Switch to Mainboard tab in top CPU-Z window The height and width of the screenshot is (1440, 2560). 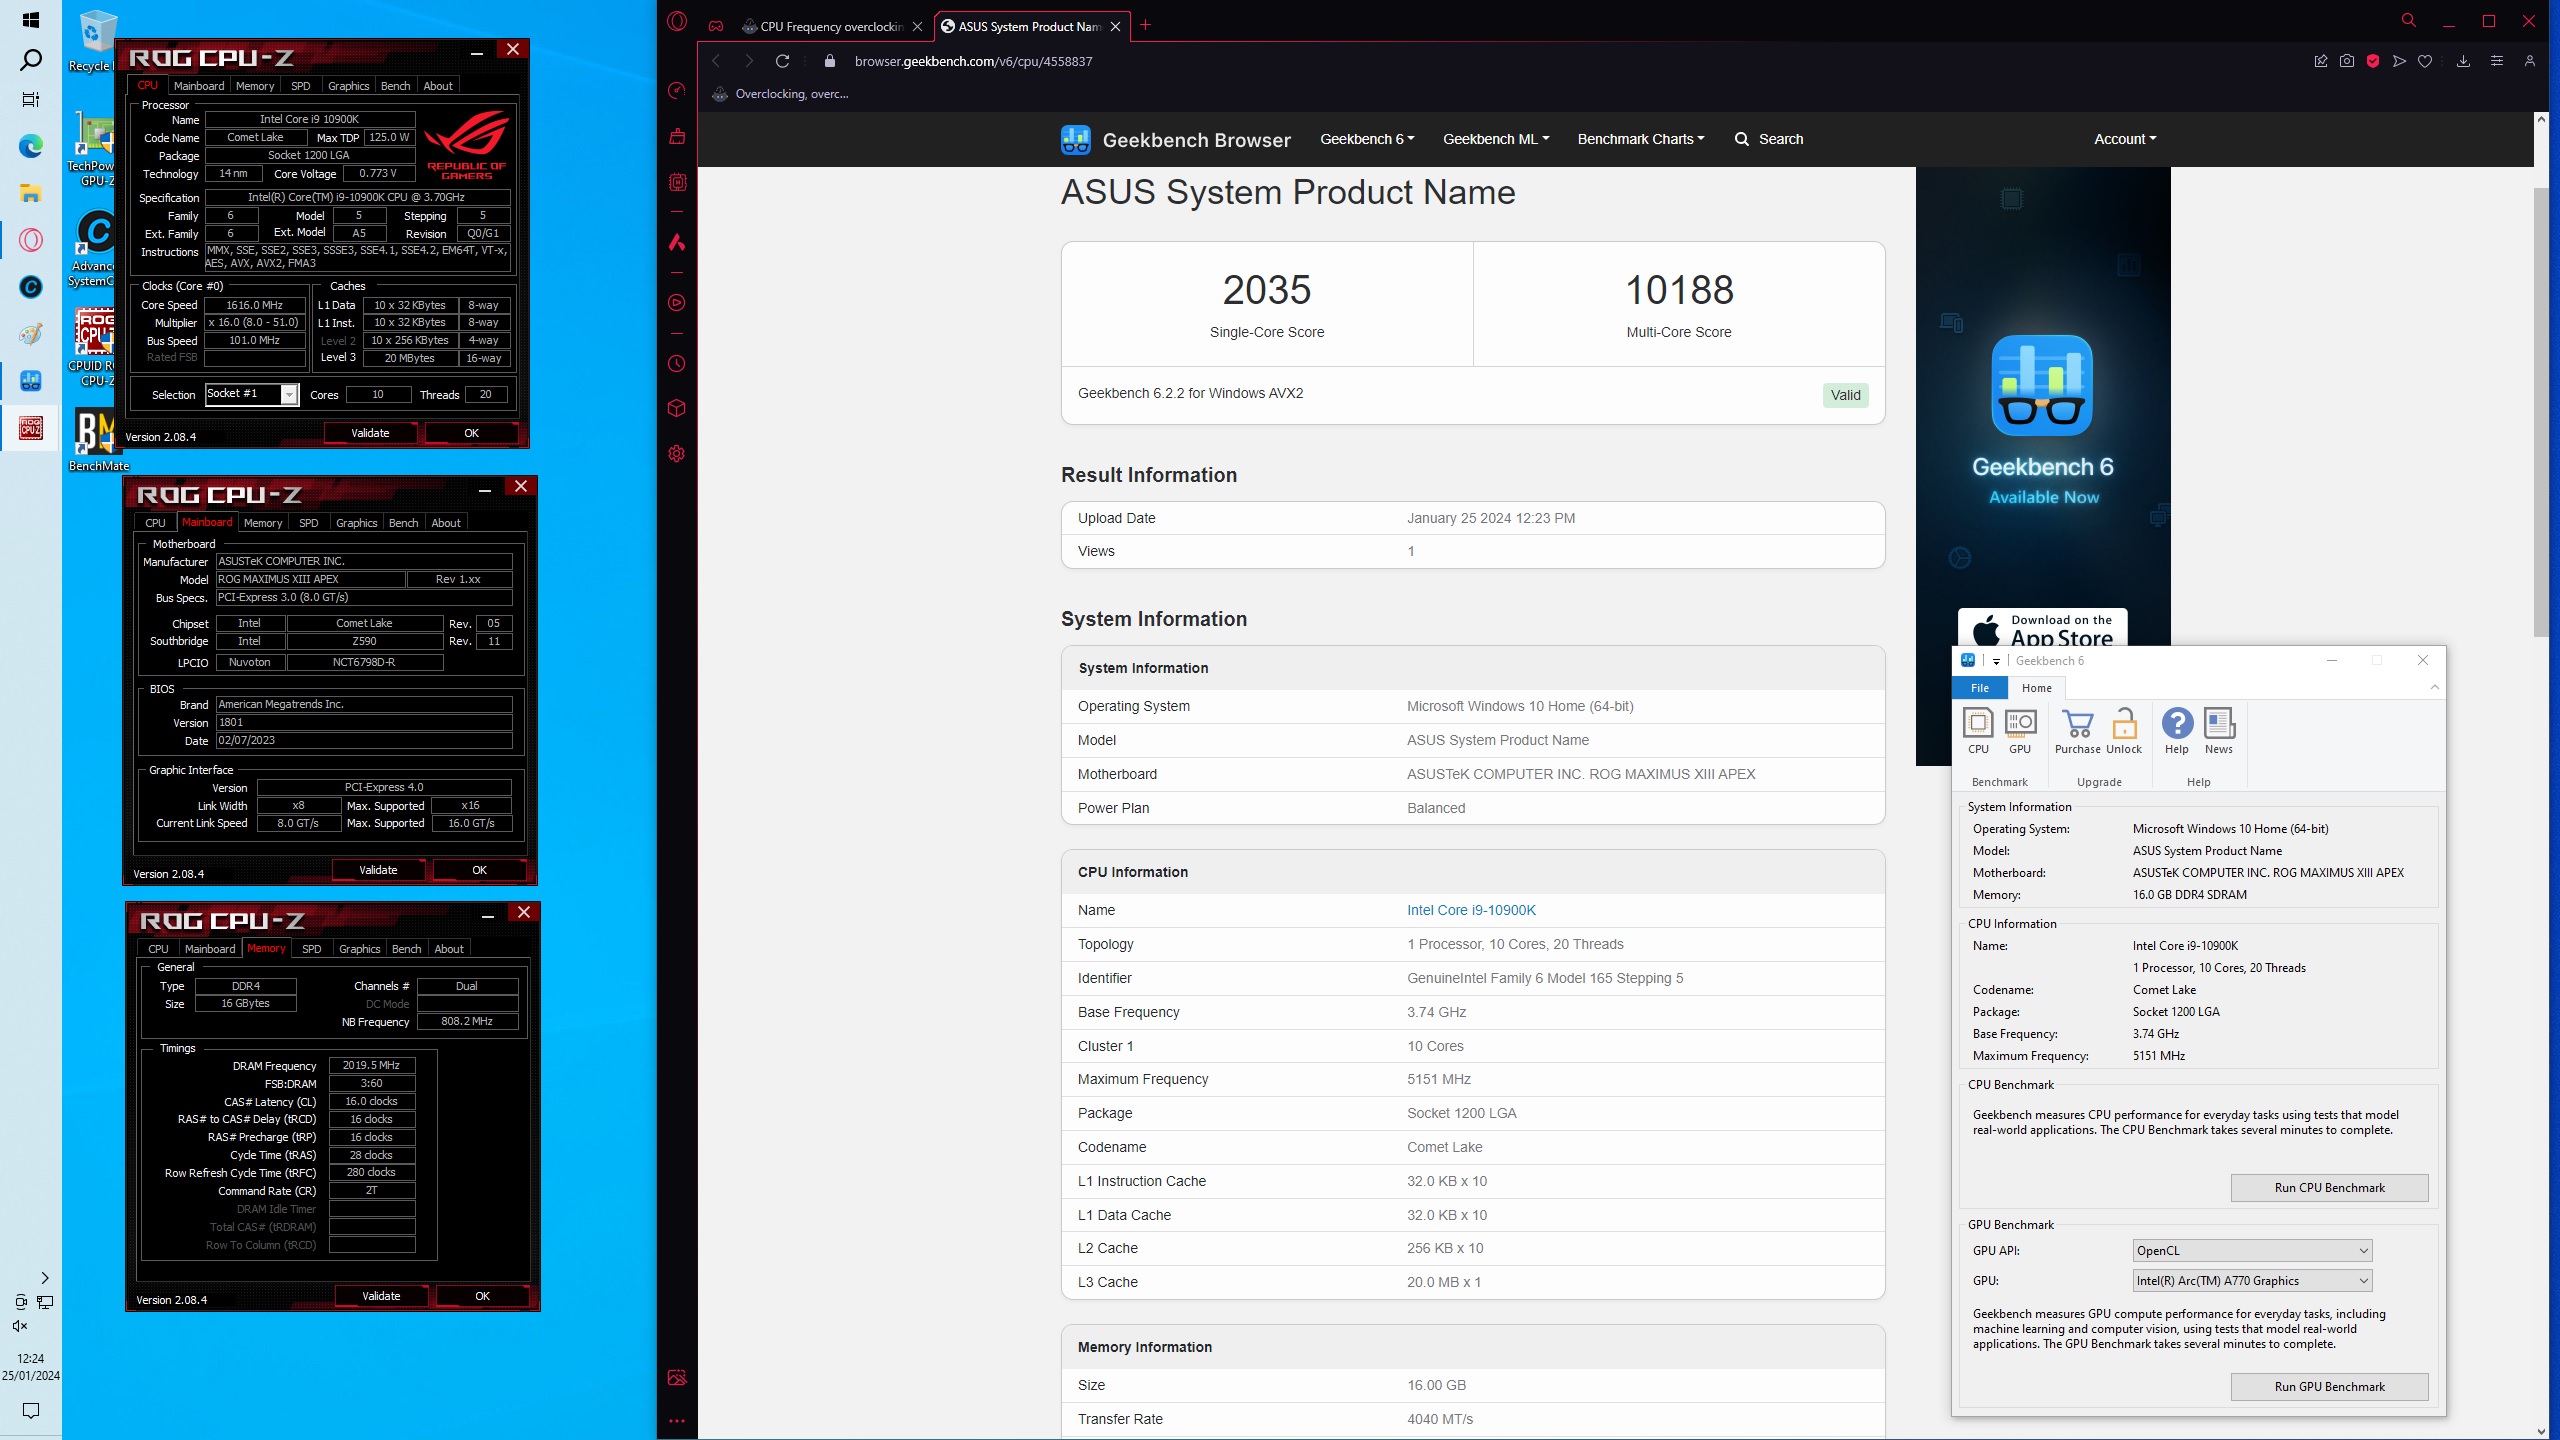[199, 86]
